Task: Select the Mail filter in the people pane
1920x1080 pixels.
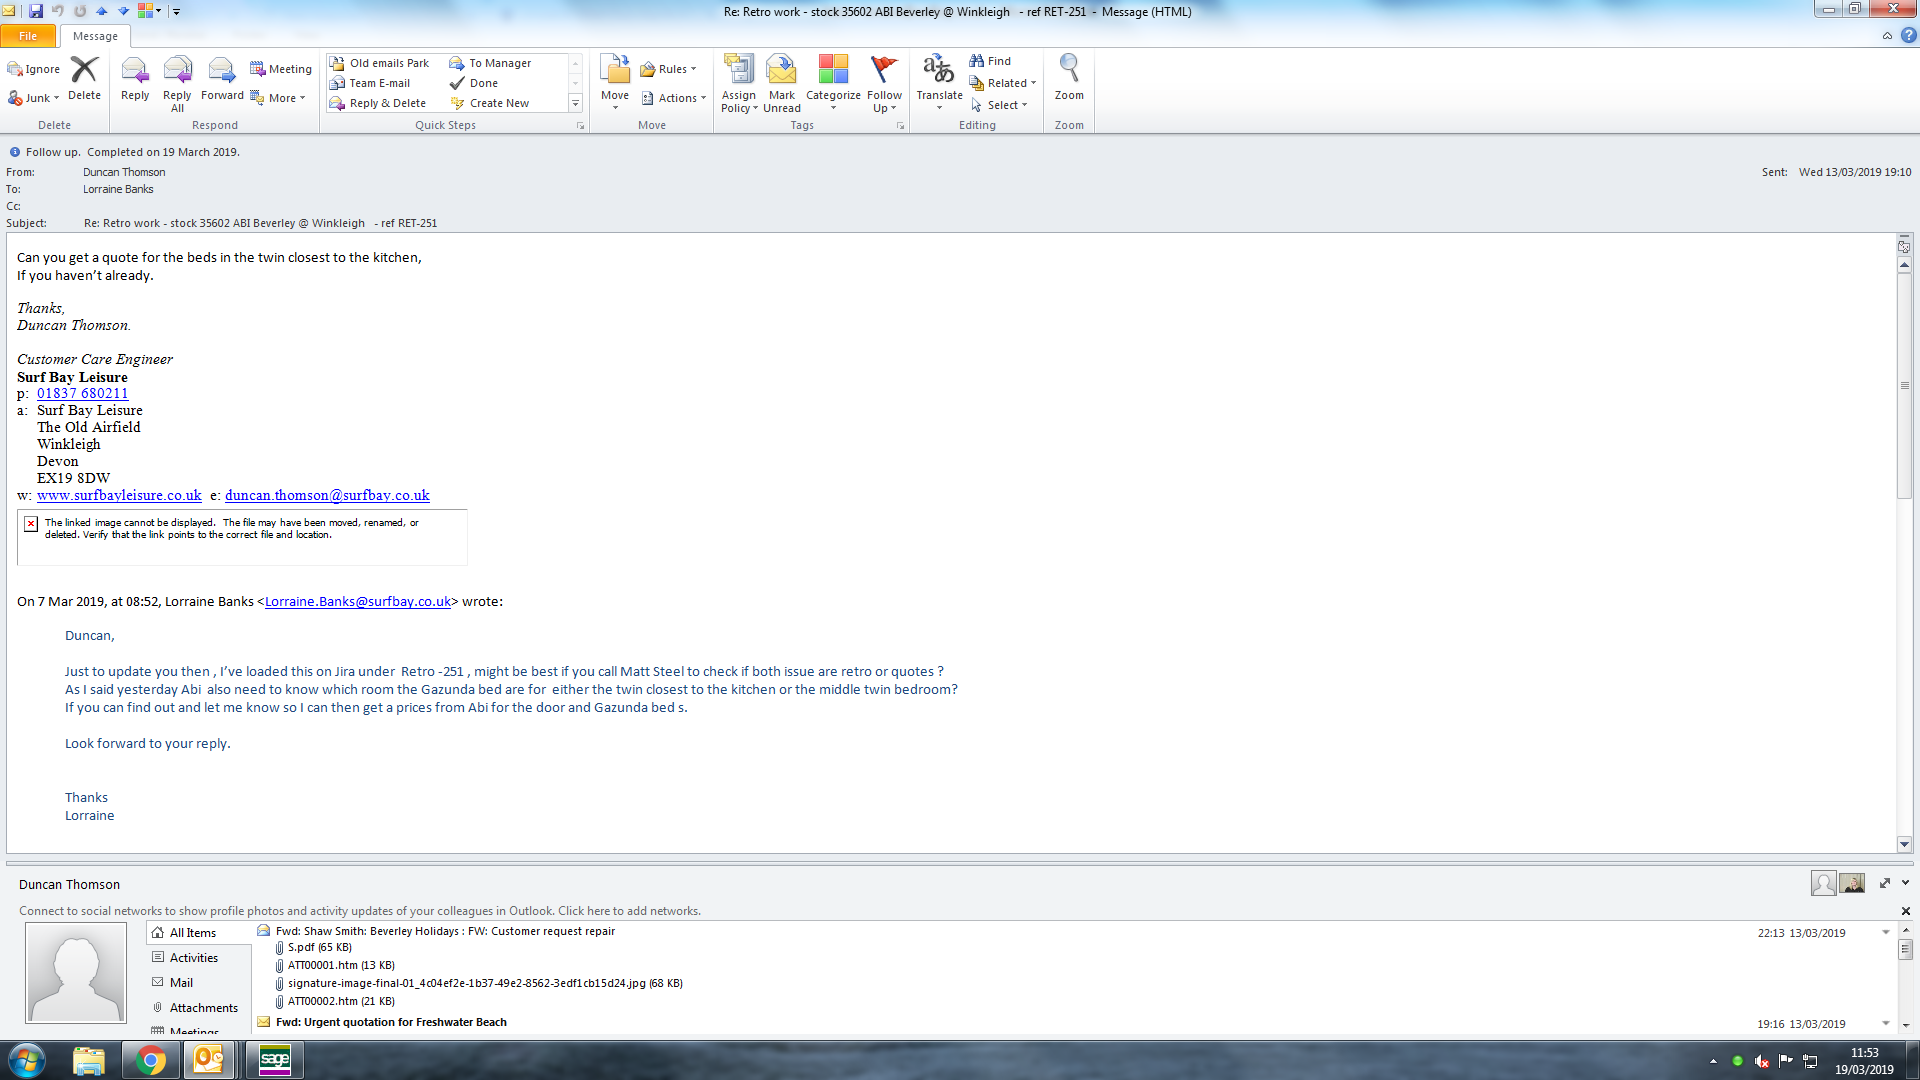Action: tap(181, 983)
